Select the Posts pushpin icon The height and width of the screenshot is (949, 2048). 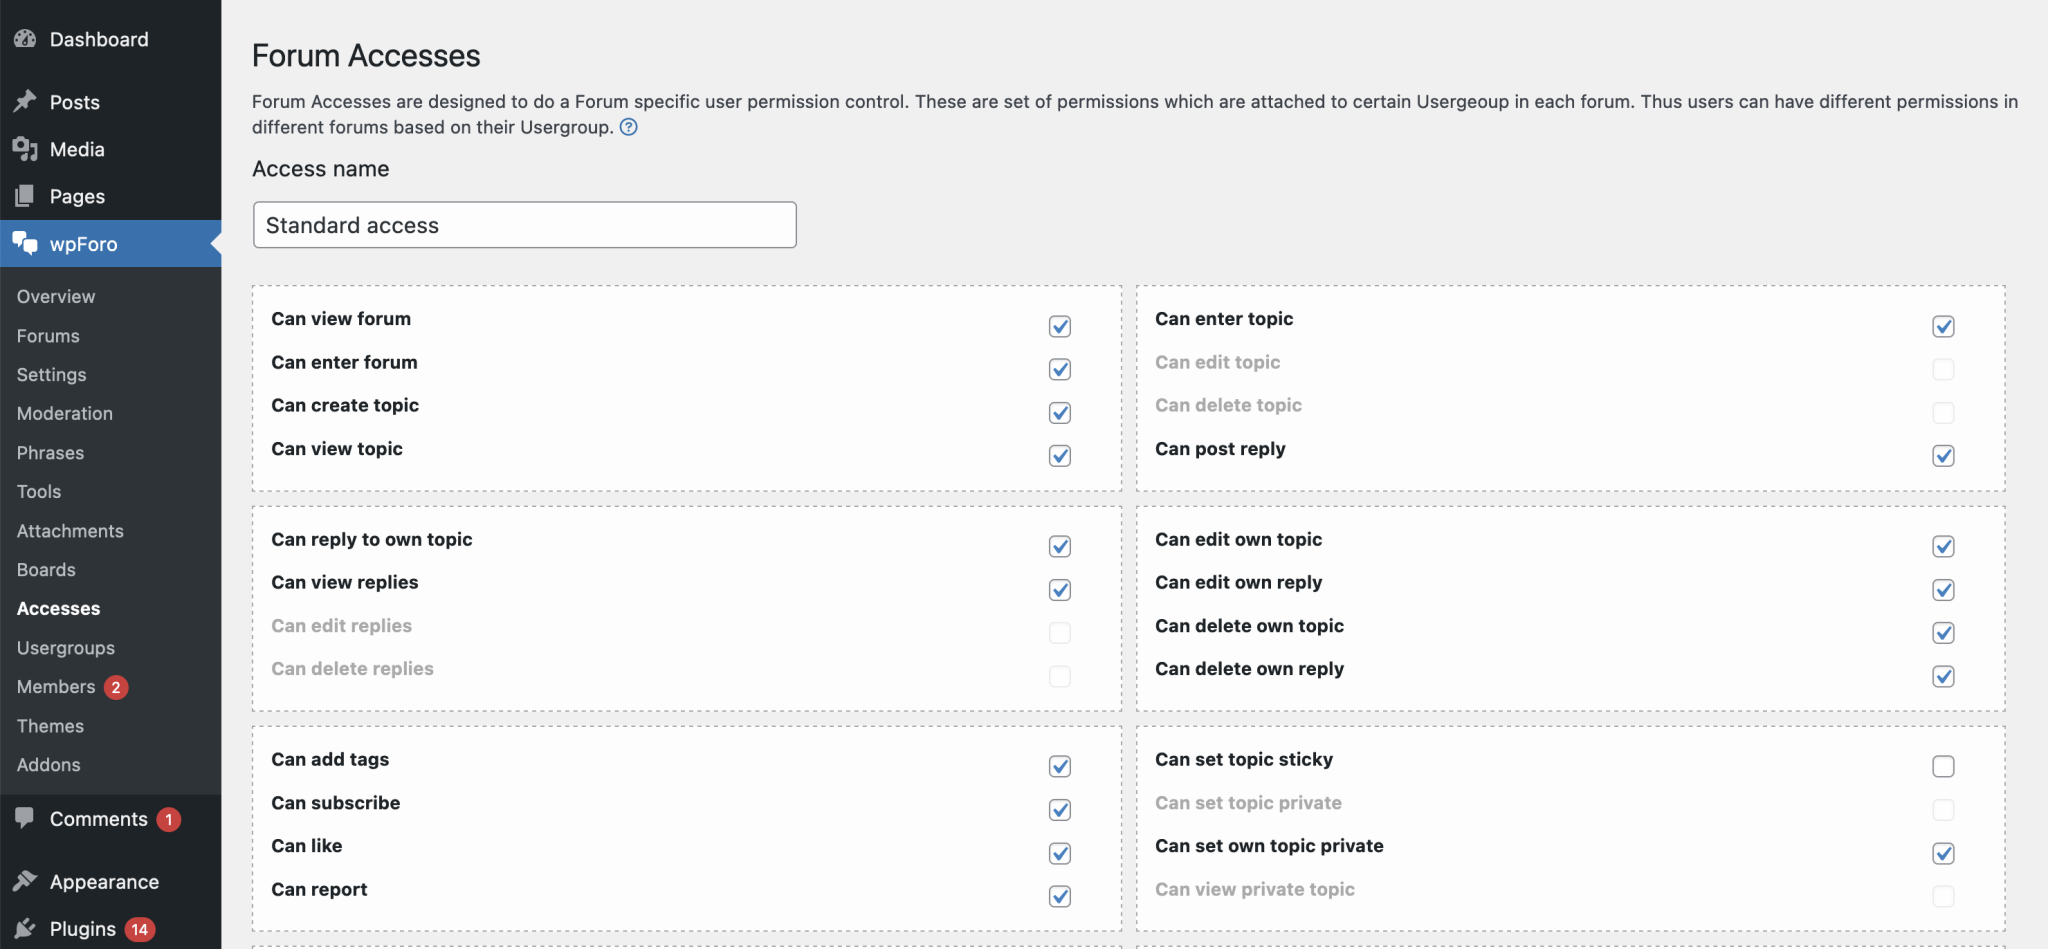click(x=25, y=101)
